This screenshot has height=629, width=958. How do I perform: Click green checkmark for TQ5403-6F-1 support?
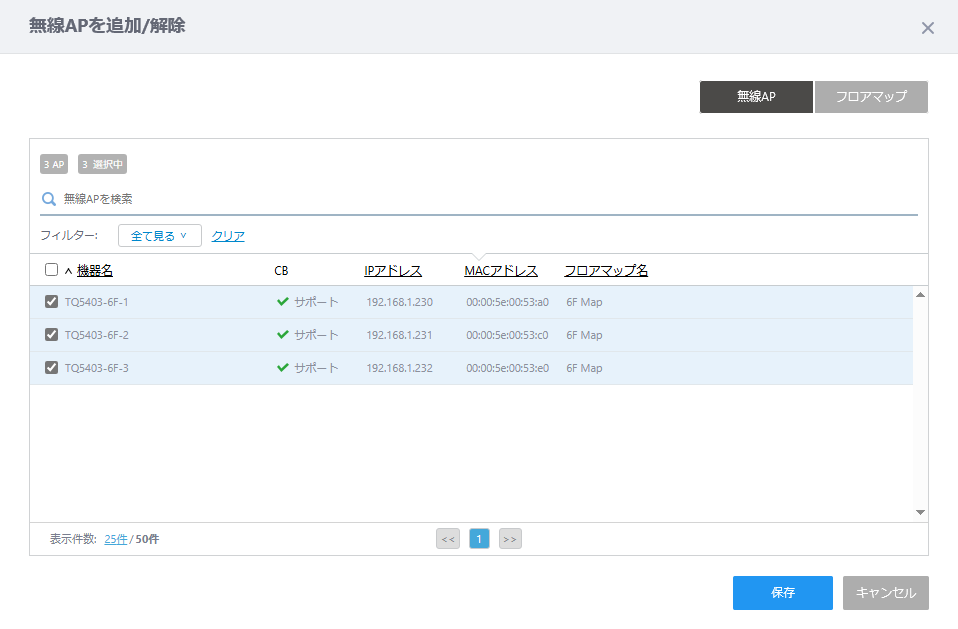[x=282, y=302]
